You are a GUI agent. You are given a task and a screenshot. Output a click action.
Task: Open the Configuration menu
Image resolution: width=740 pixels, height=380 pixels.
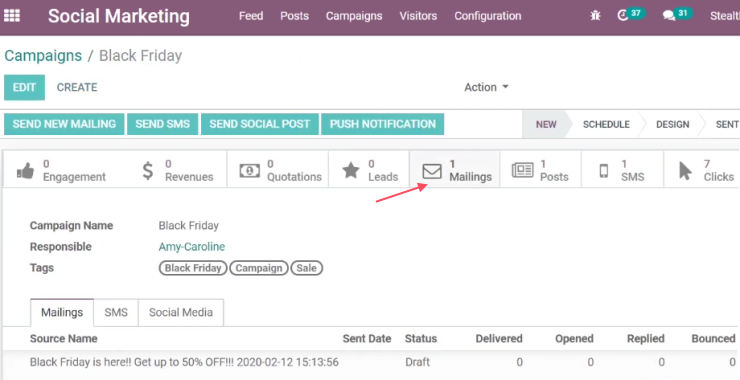[x=488, y=16]
